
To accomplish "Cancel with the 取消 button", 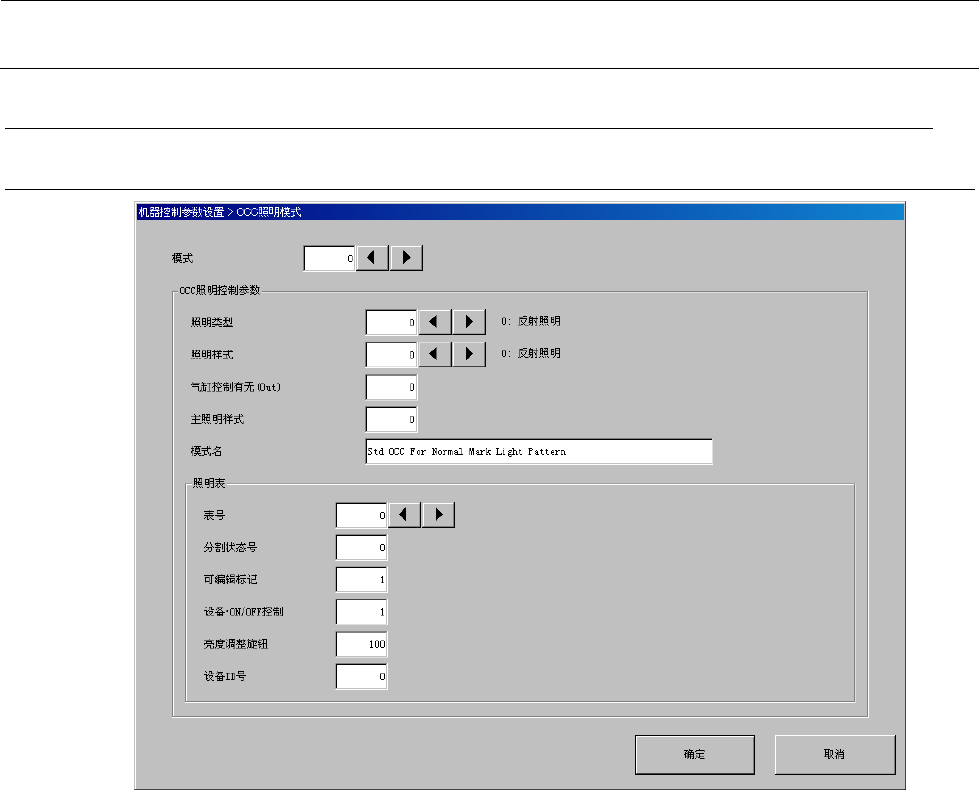I will pos(835,754).
